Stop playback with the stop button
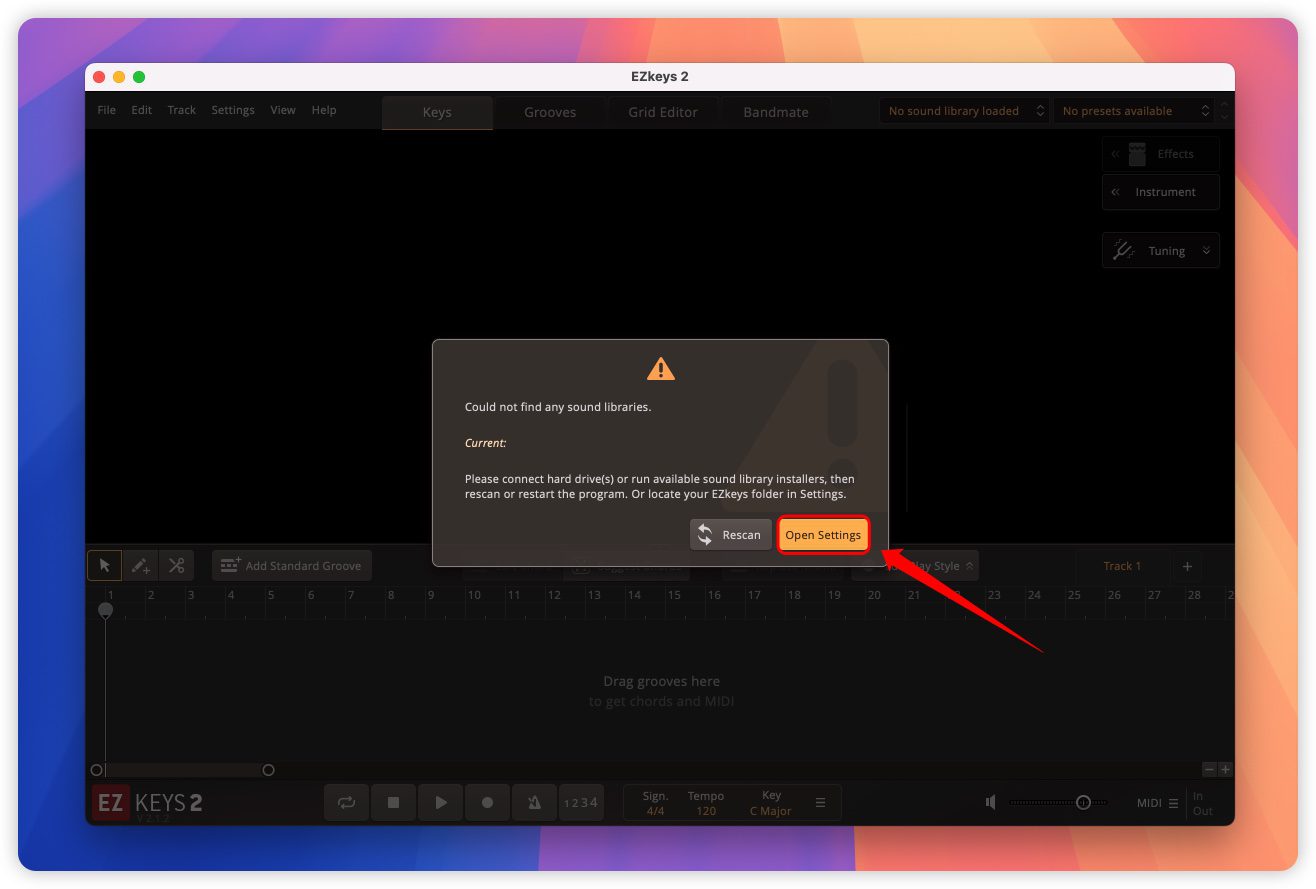This screenshot has height=889, width=1316. coord(394,802)
